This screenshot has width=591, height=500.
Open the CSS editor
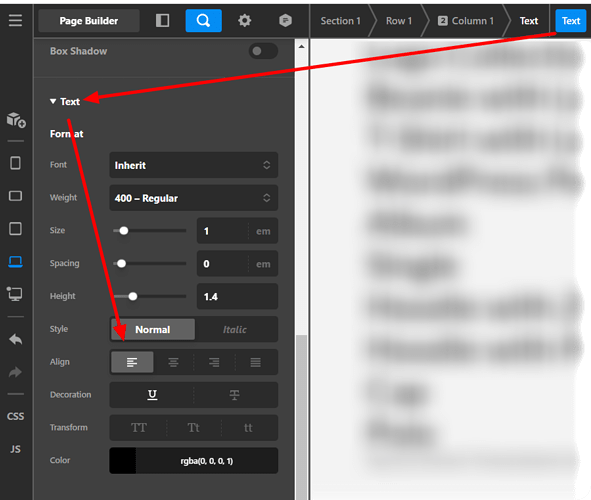pyautogui.click(x=15, y=416)
